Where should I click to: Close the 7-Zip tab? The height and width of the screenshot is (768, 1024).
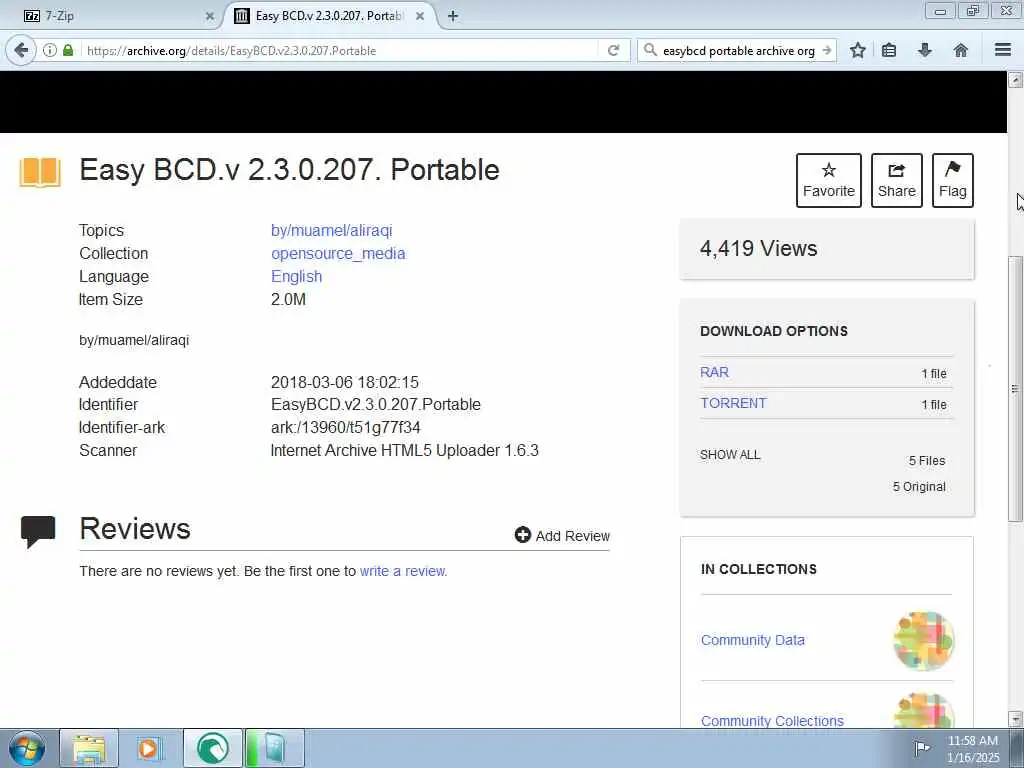click(x=210, y=16)
